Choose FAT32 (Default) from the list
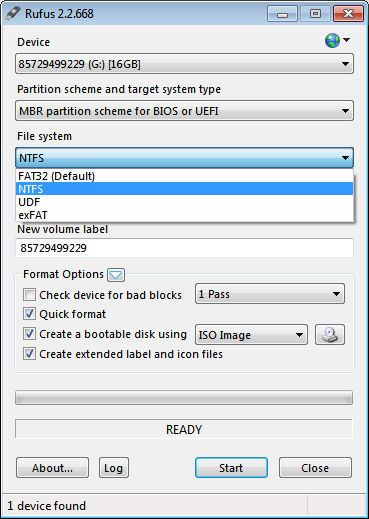Screen dimensions: 369x519 click(x=184, y=176)
